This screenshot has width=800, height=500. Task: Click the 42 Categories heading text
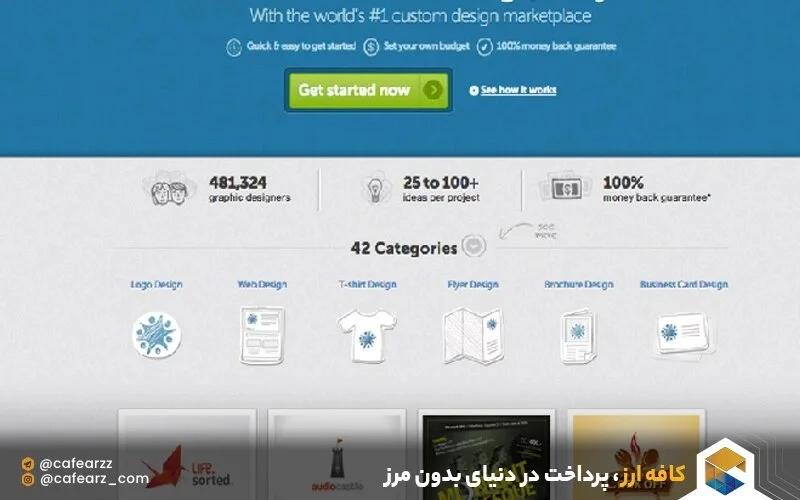tap(404, 248)
